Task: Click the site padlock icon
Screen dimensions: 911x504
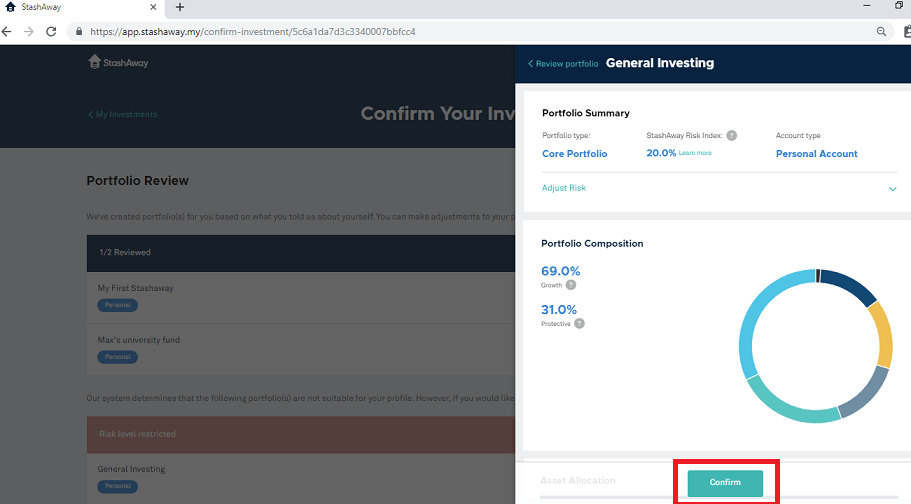Action: click(x=79, y=32)
